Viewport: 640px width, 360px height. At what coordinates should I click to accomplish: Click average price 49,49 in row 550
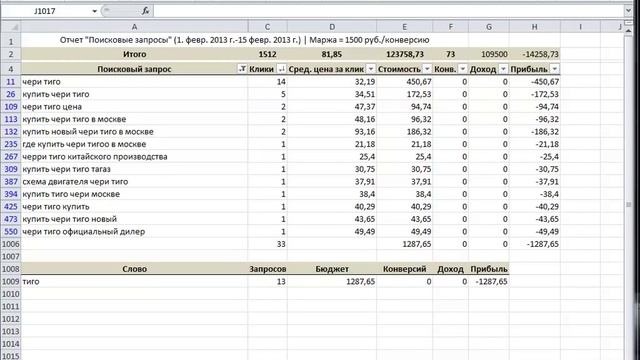(332, 232)
